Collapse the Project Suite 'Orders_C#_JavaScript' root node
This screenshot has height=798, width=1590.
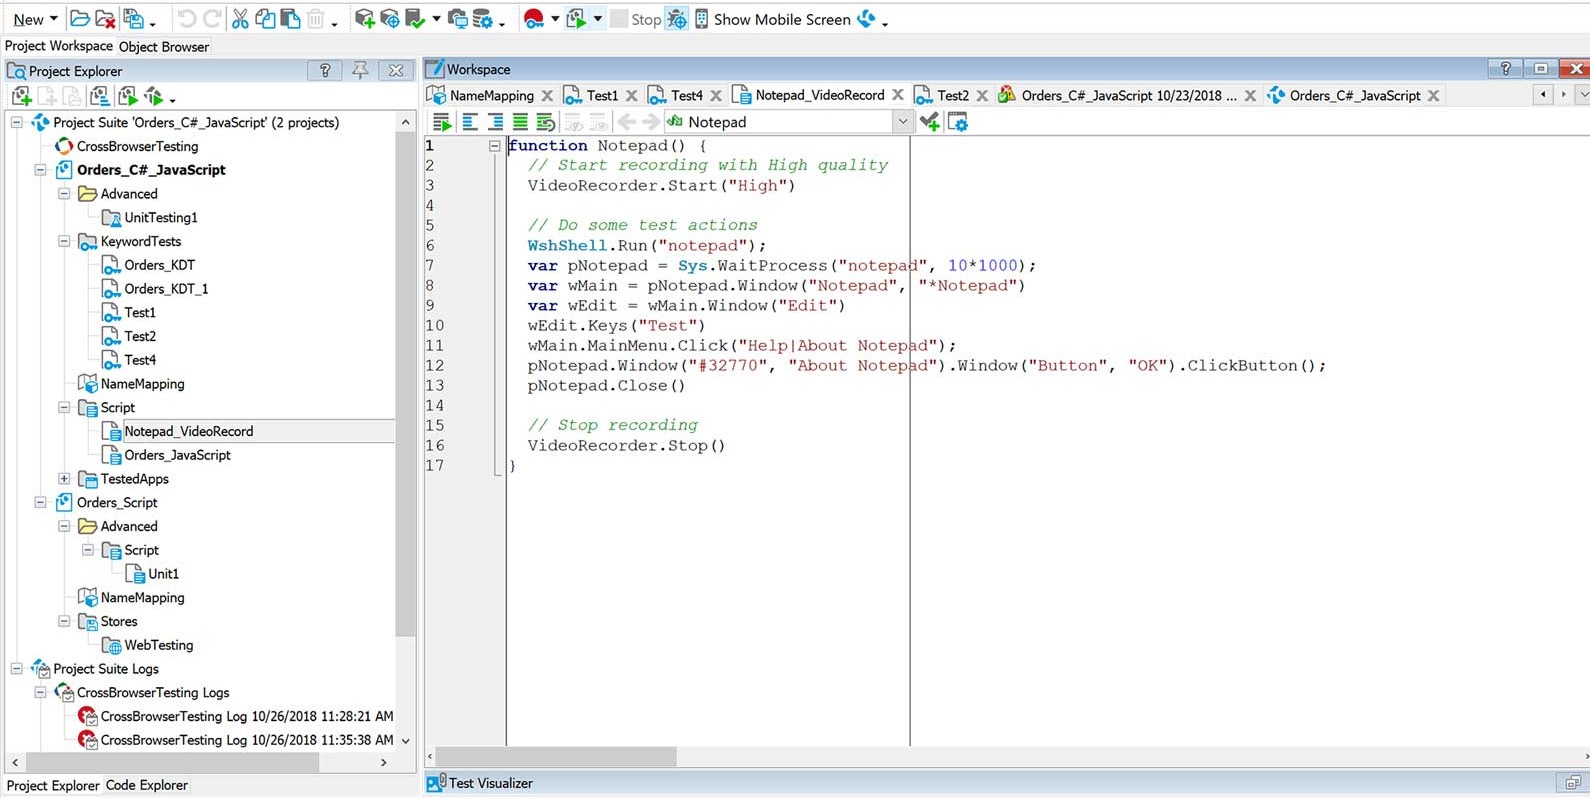(17, 122)
